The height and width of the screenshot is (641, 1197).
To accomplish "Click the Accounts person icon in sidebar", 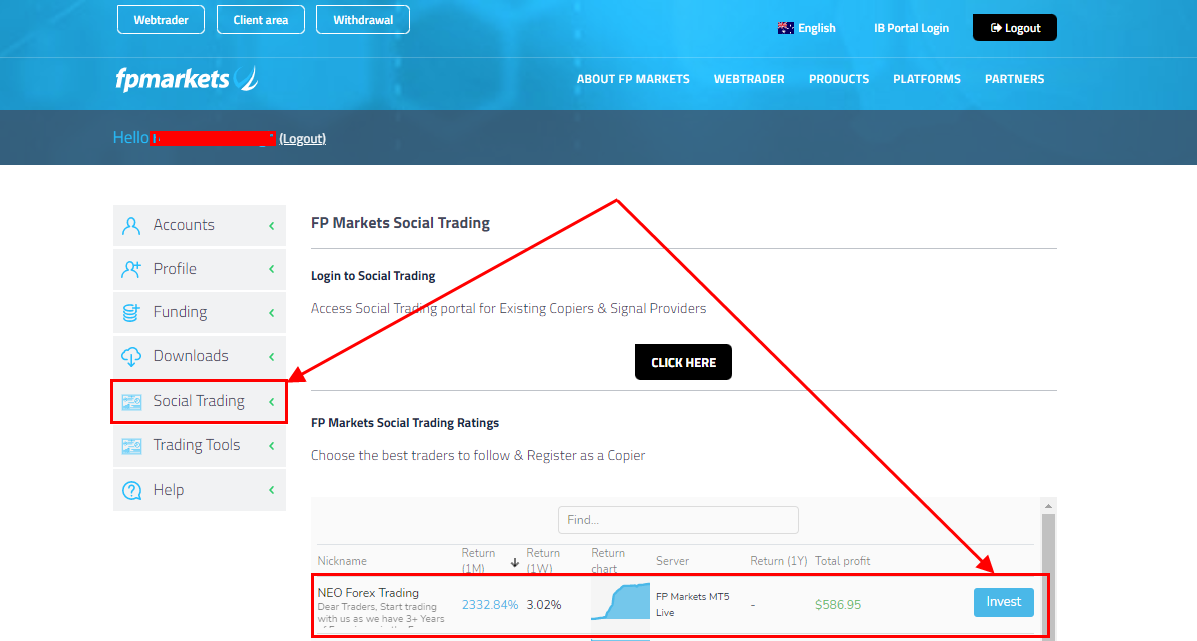I will pos(131,225).
